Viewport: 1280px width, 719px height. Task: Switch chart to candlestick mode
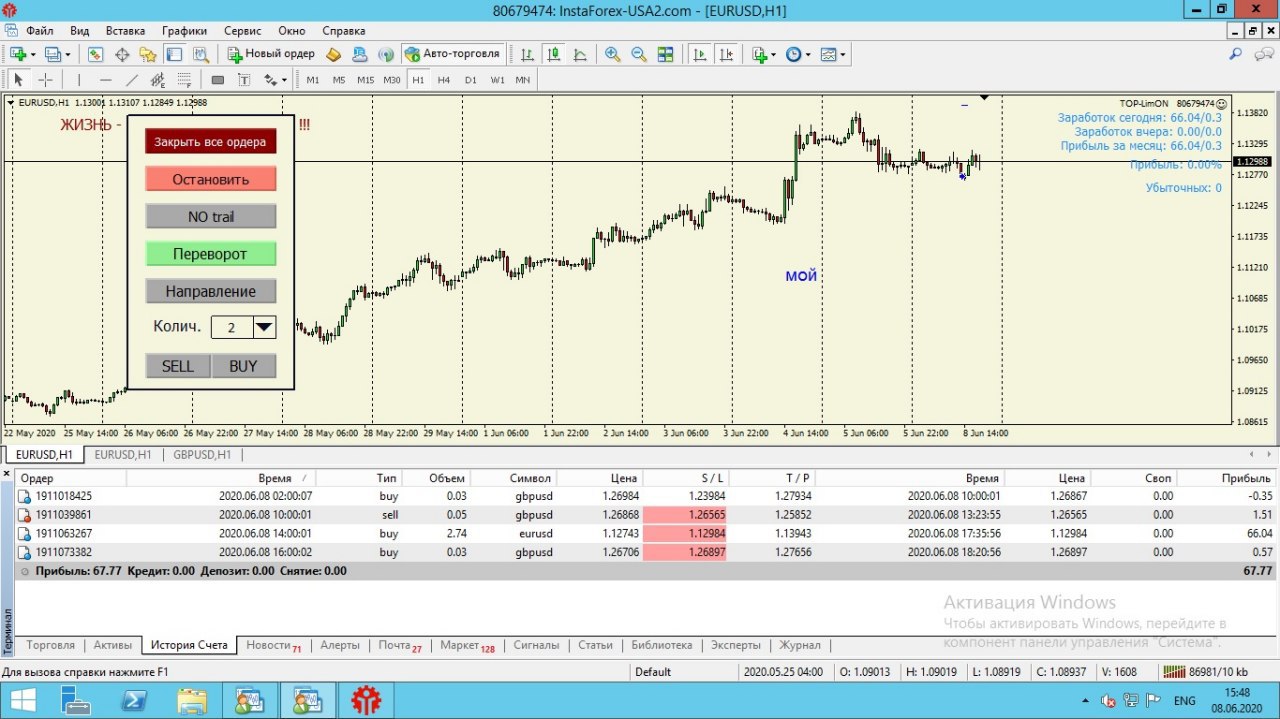tap(552, 54)
